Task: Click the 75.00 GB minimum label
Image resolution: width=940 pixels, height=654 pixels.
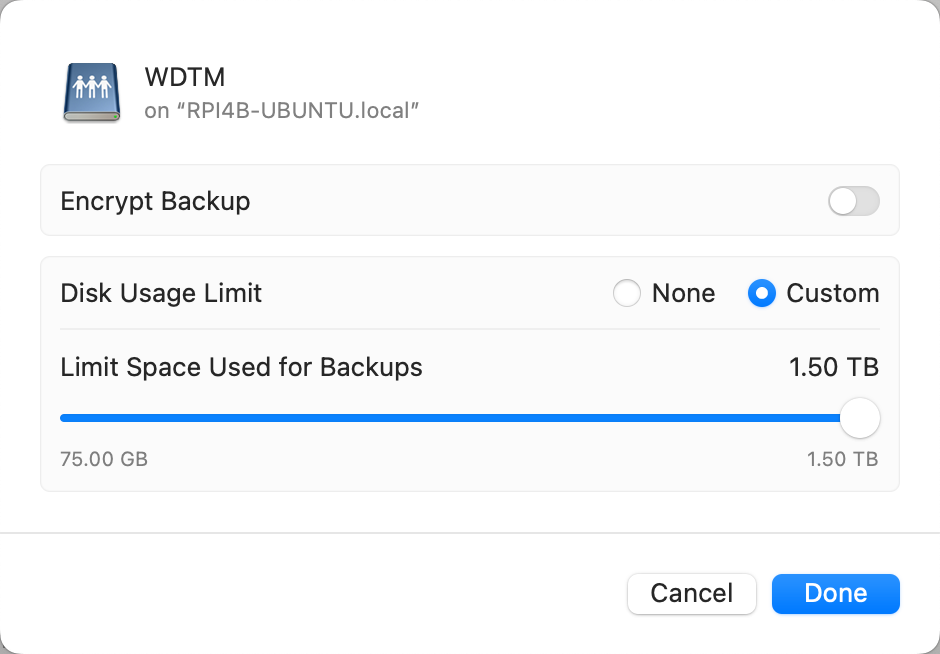Action: [x=104, y=459]
